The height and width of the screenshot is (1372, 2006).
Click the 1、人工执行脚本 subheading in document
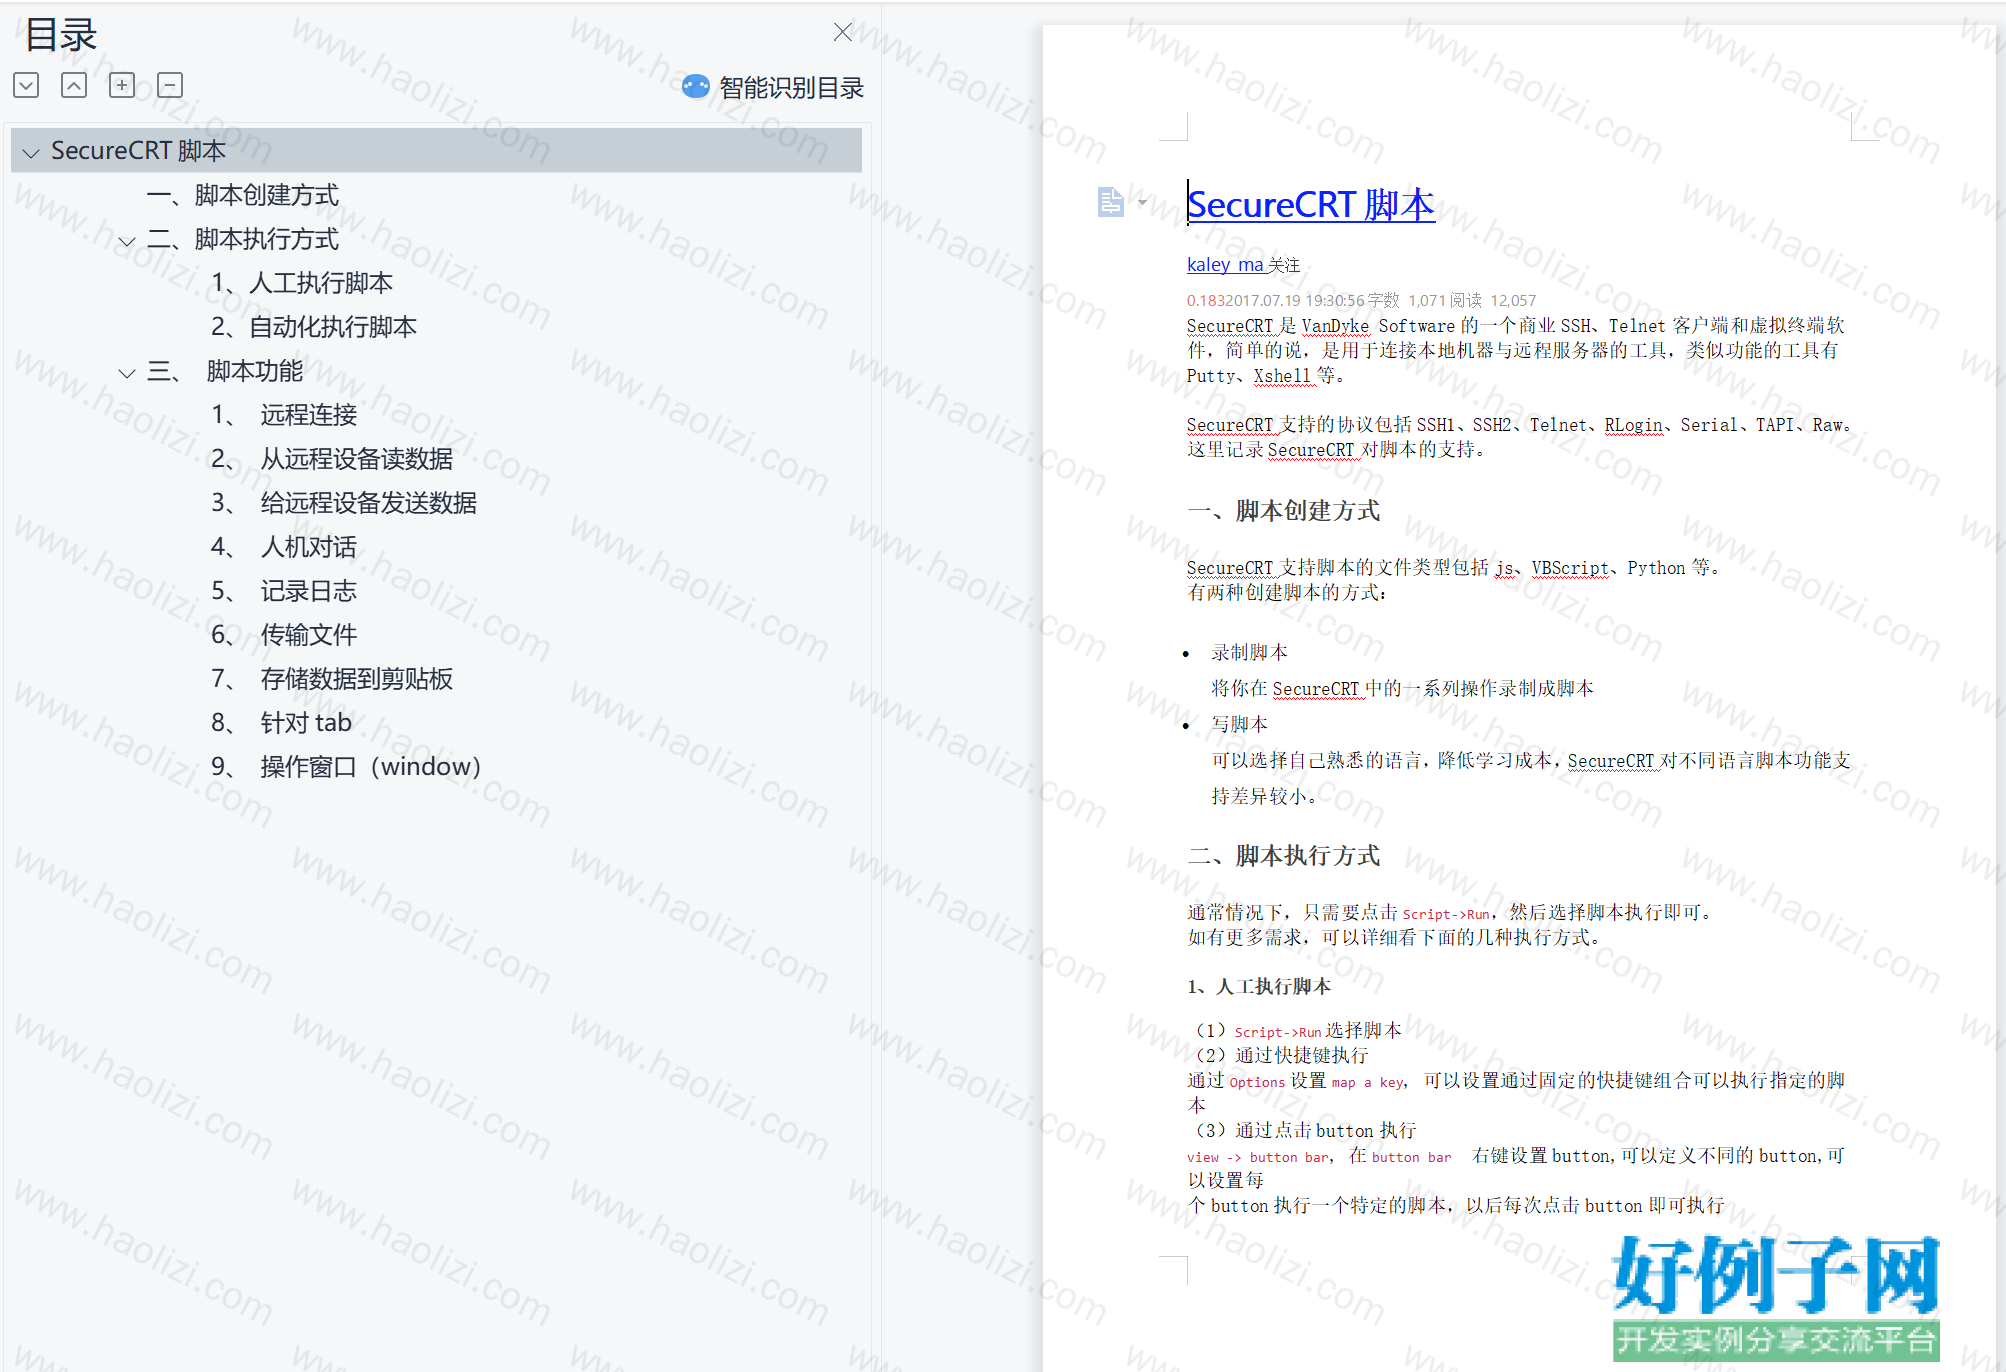tap(1259, 987)
